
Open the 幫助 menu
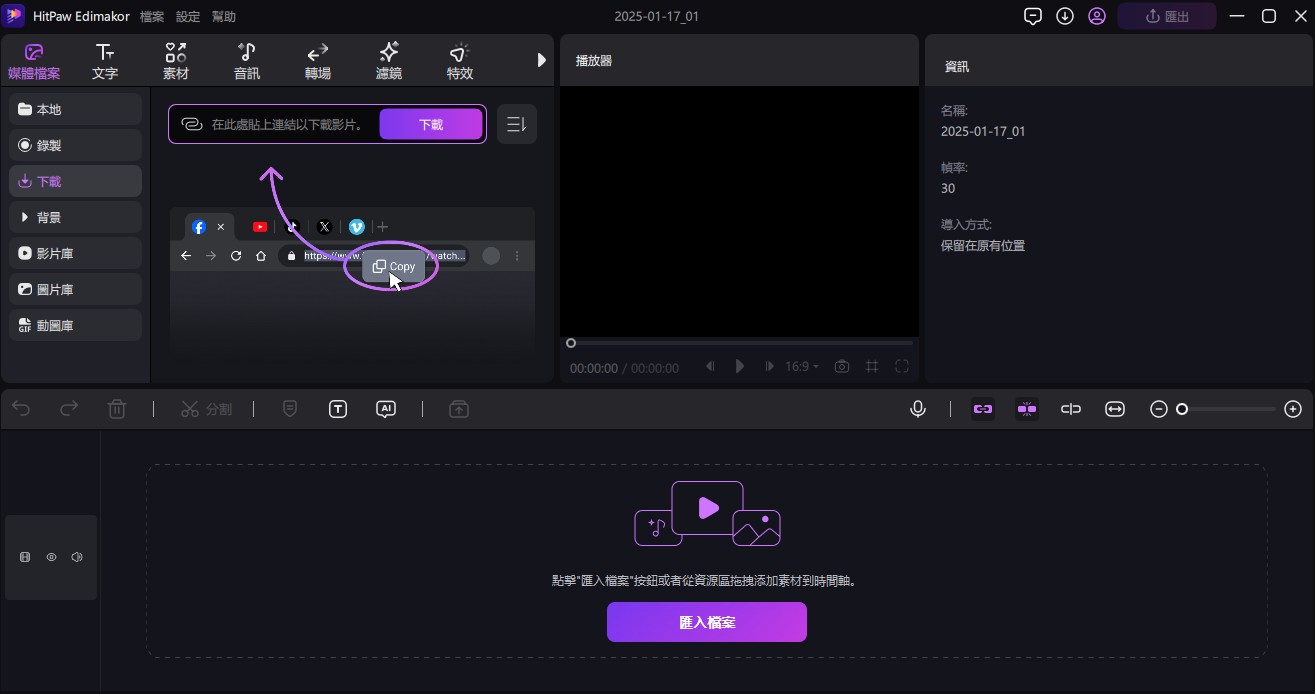(224, 17)
